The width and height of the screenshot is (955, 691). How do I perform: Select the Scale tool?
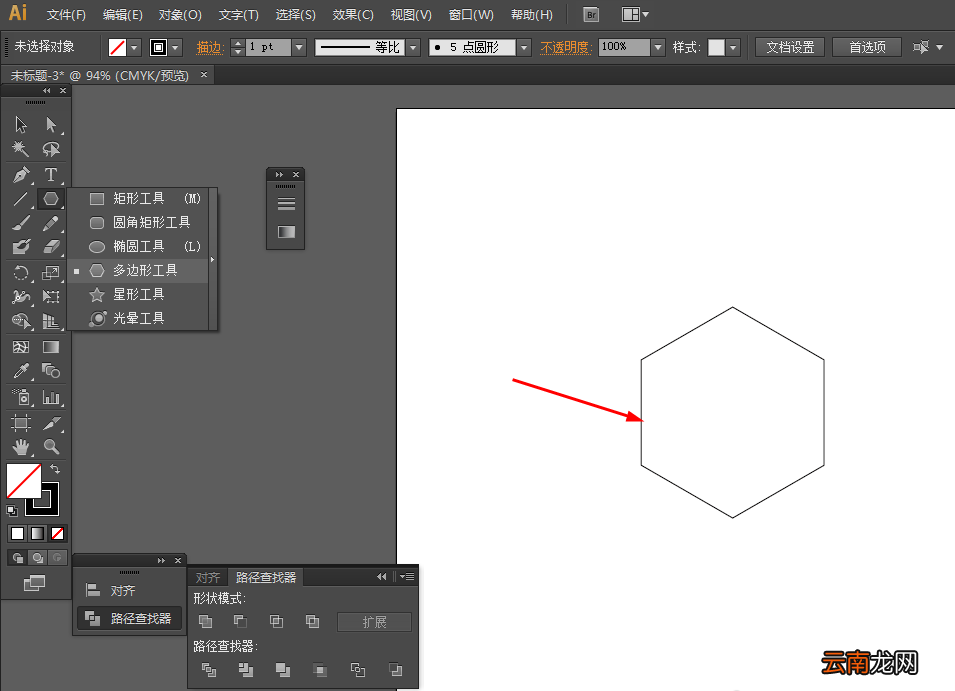pyautogui.click(x=51, y=273)
